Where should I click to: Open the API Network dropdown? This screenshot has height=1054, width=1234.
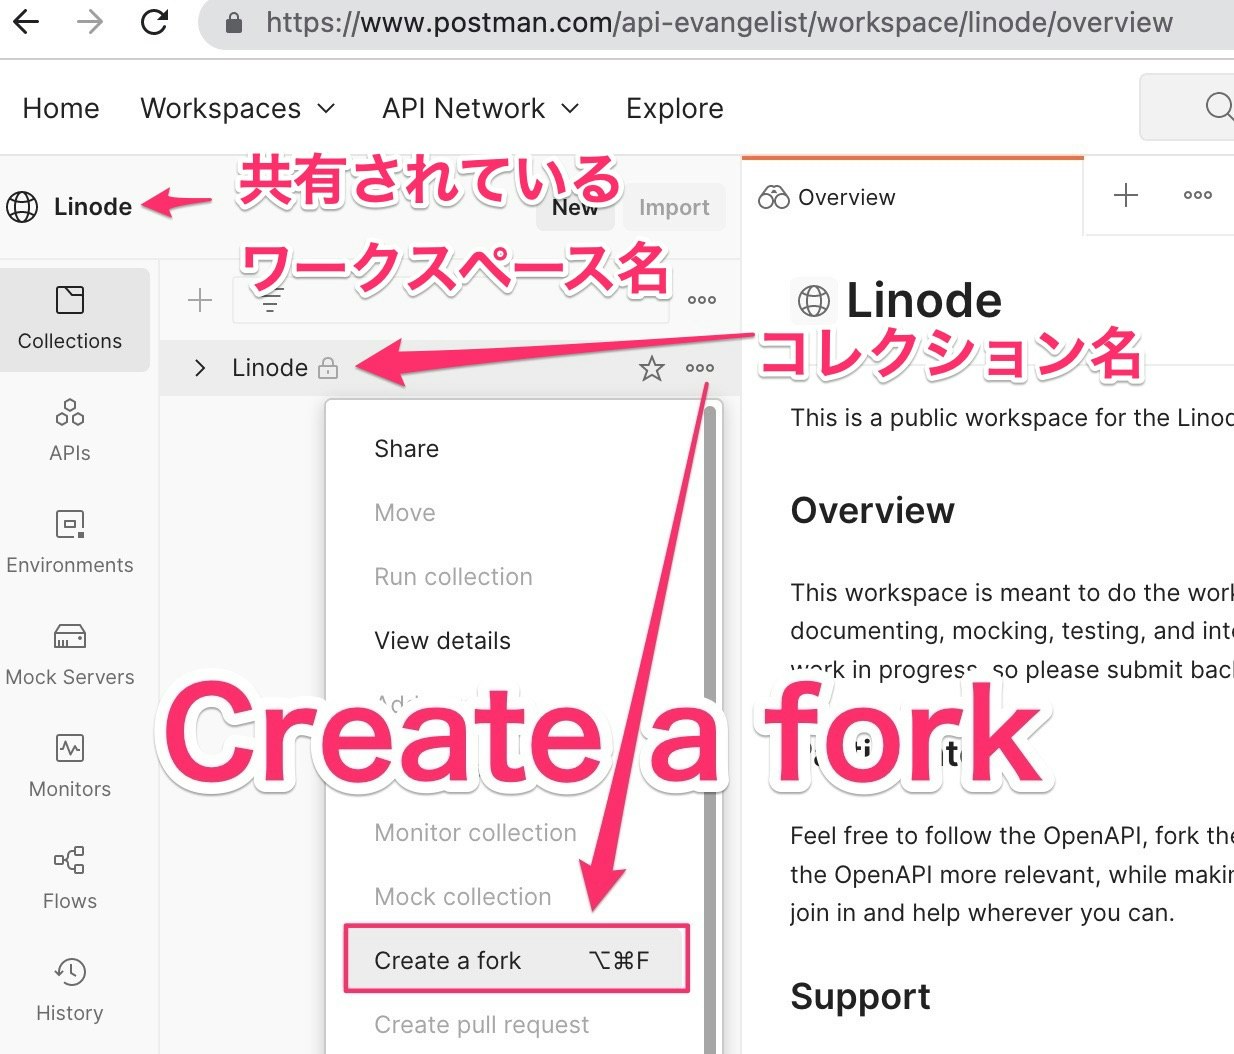480,108
